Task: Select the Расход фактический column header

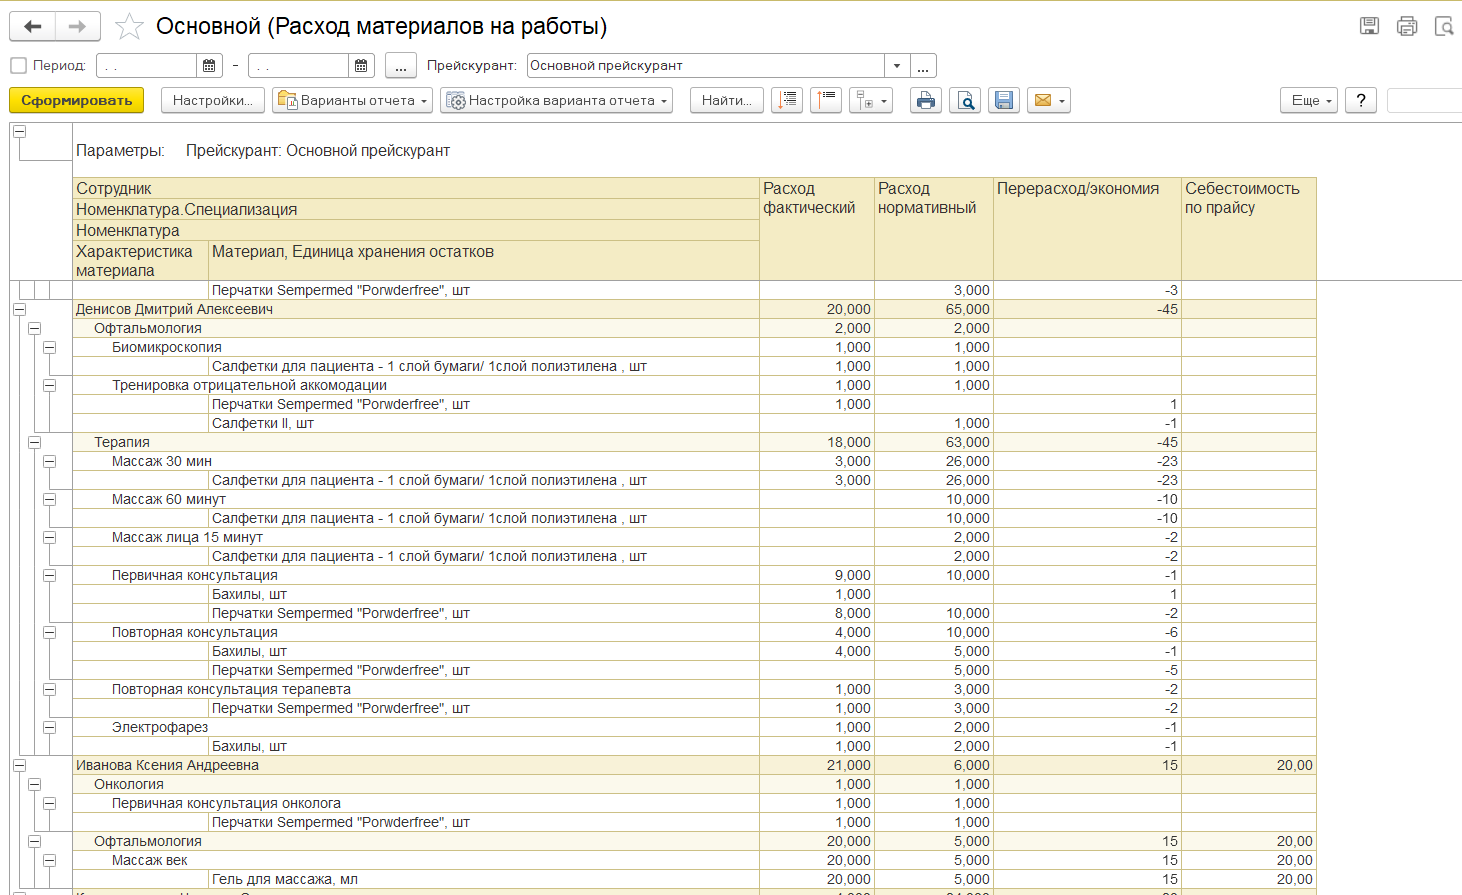Action: click(817, 229)
